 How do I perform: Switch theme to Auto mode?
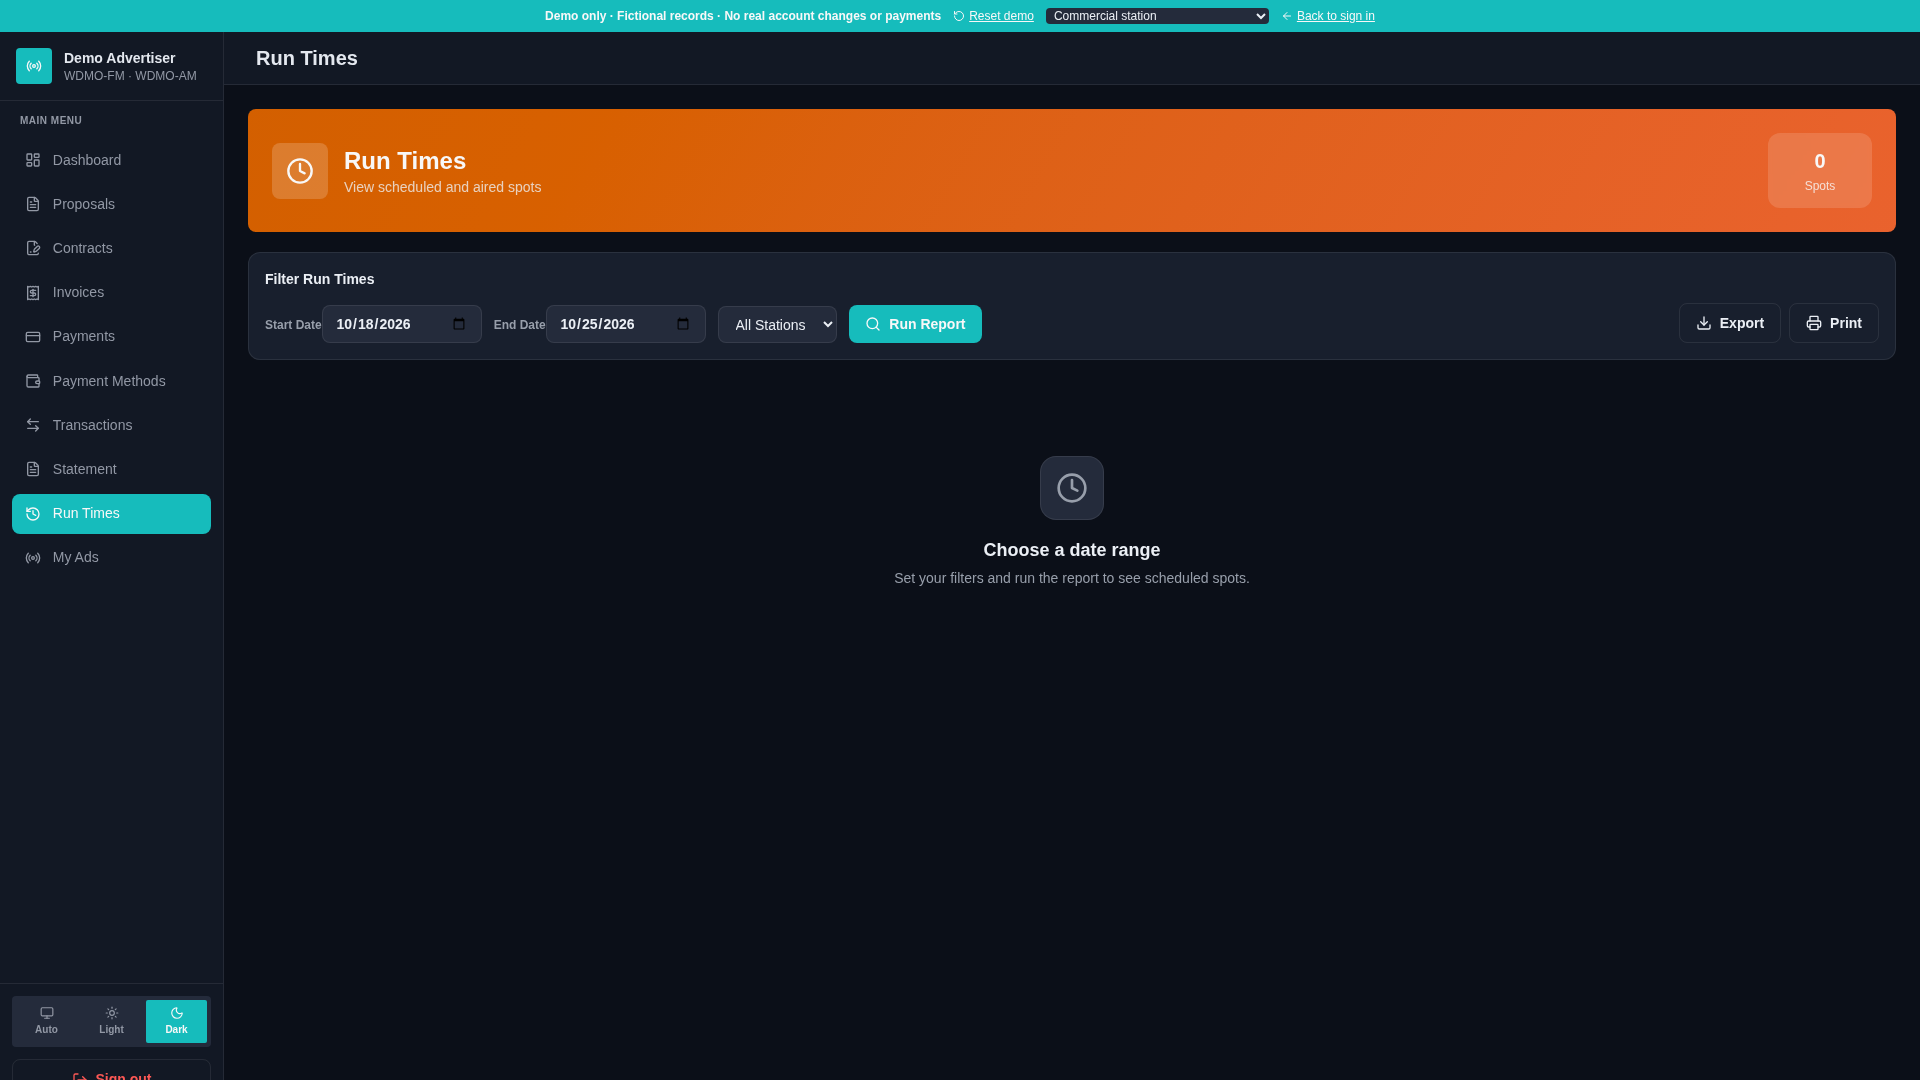click(46, 1021)
